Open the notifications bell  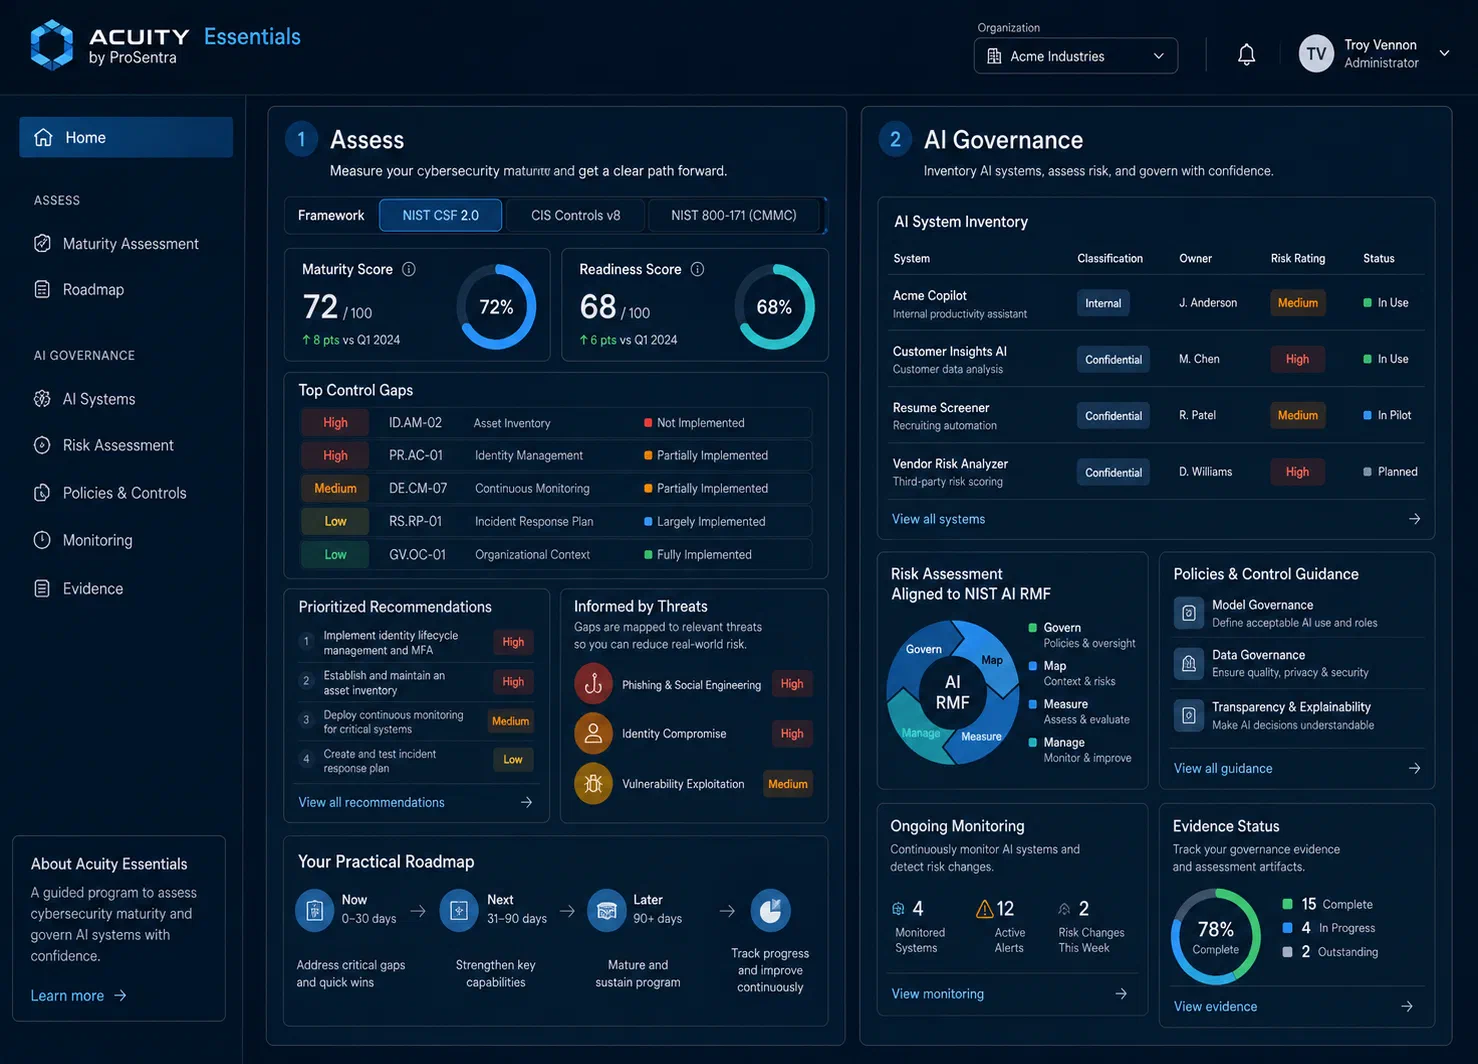[1246, 55]
